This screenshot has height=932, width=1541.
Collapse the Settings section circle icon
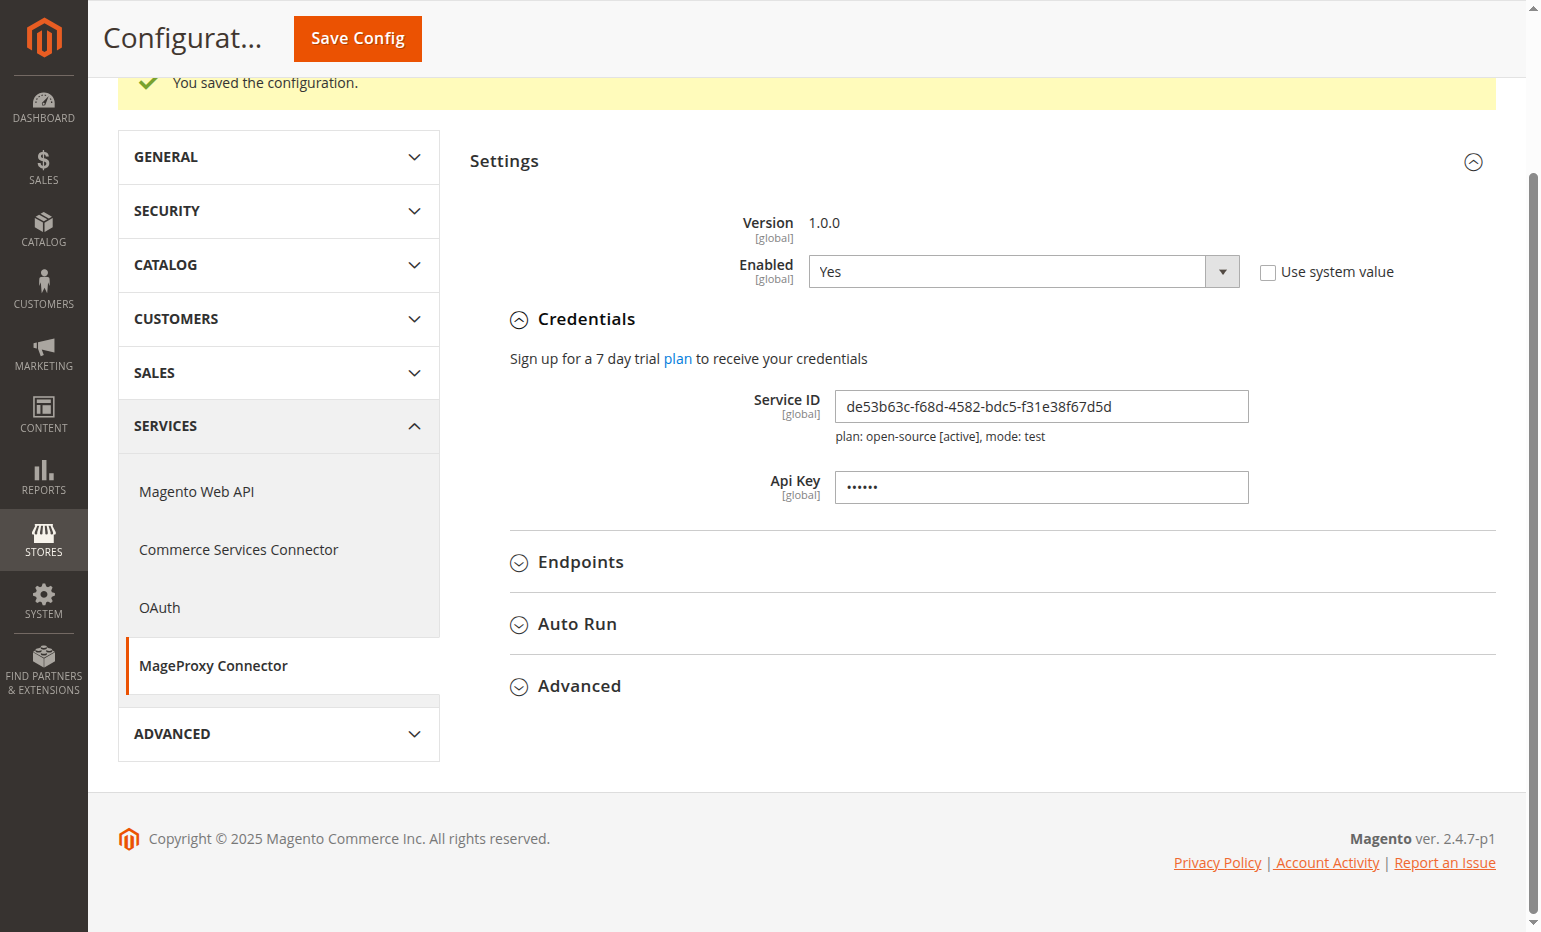pos(1473,162)
